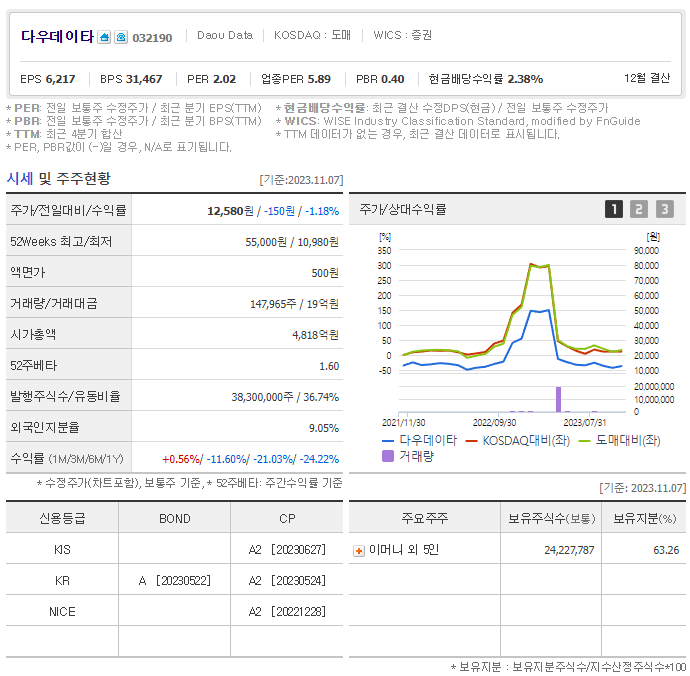This screenshot has height=676, width=690.
Task: Select the 시가총액 4,818억원 value
Action: point(316,335)
